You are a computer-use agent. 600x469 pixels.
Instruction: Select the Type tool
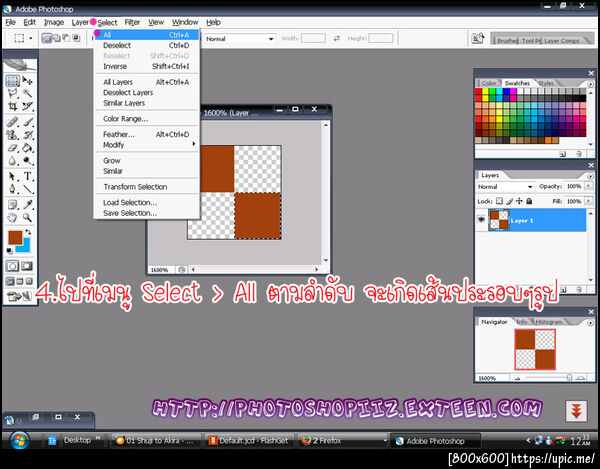pos(27,176)
